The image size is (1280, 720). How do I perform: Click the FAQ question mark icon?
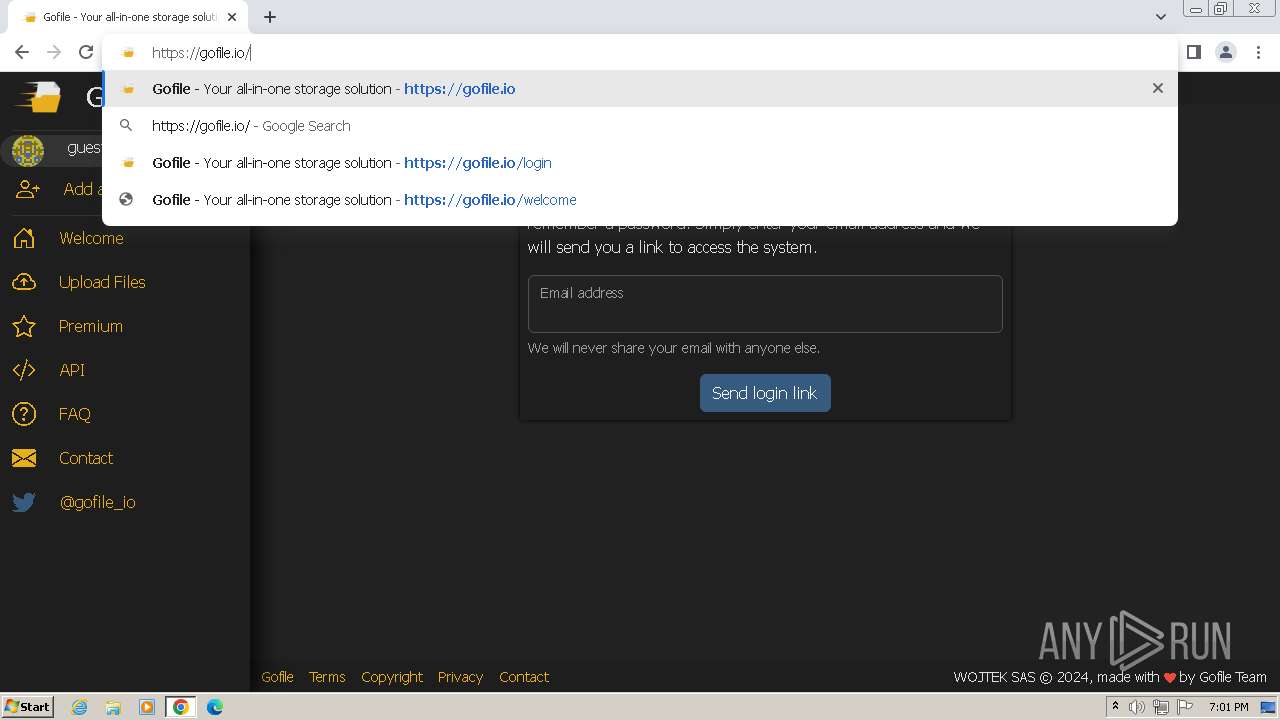[24, 414]
